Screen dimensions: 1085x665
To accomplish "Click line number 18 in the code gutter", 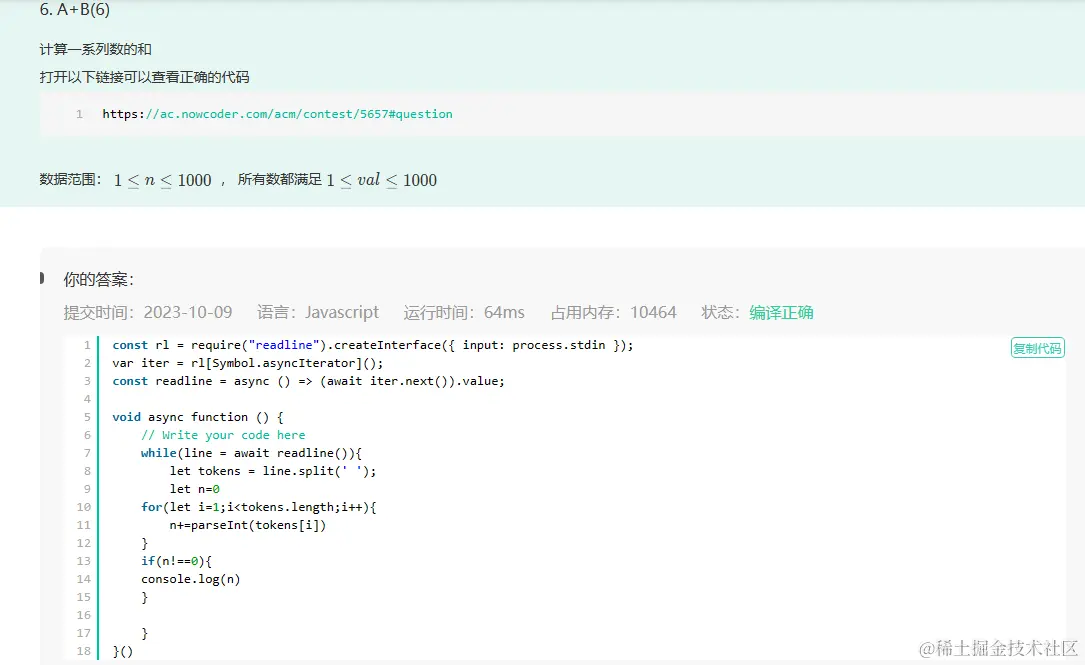I will click(x=84, y=651).
